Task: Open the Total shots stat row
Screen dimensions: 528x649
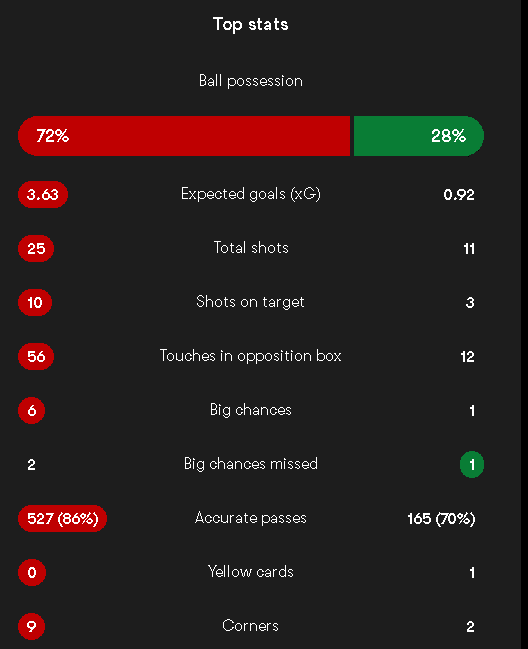Action: click(251, 248)
